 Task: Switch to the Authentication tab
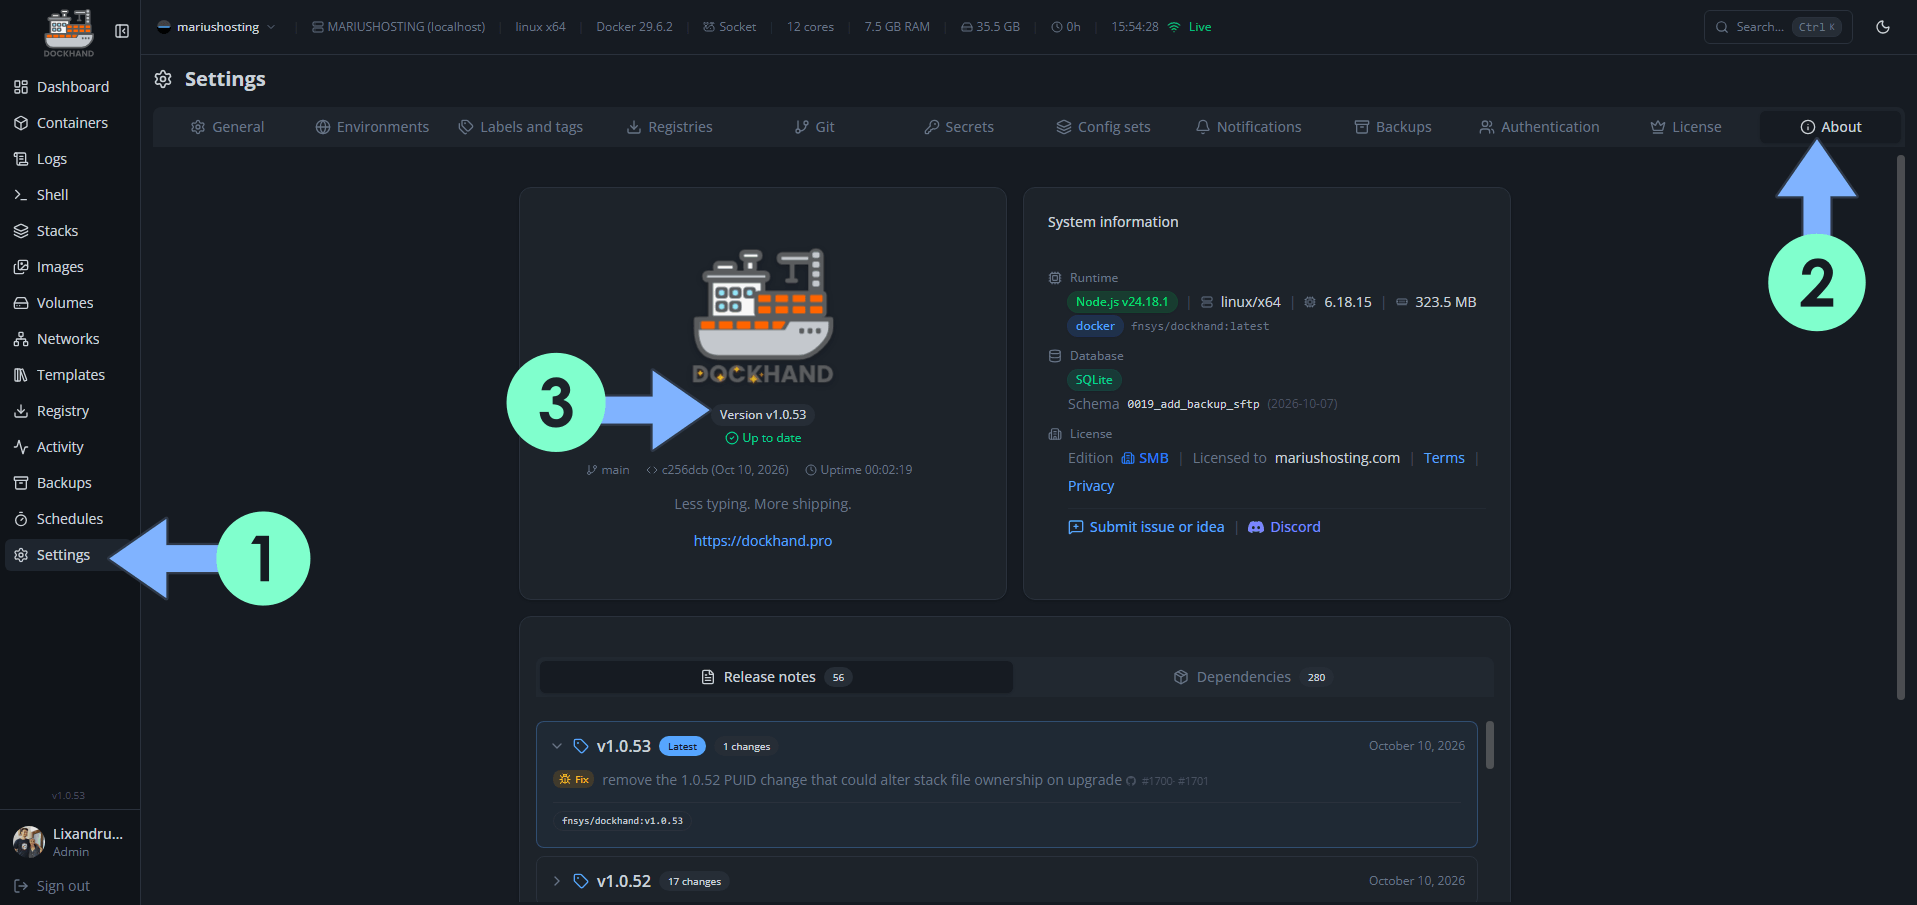(1539, 127)
